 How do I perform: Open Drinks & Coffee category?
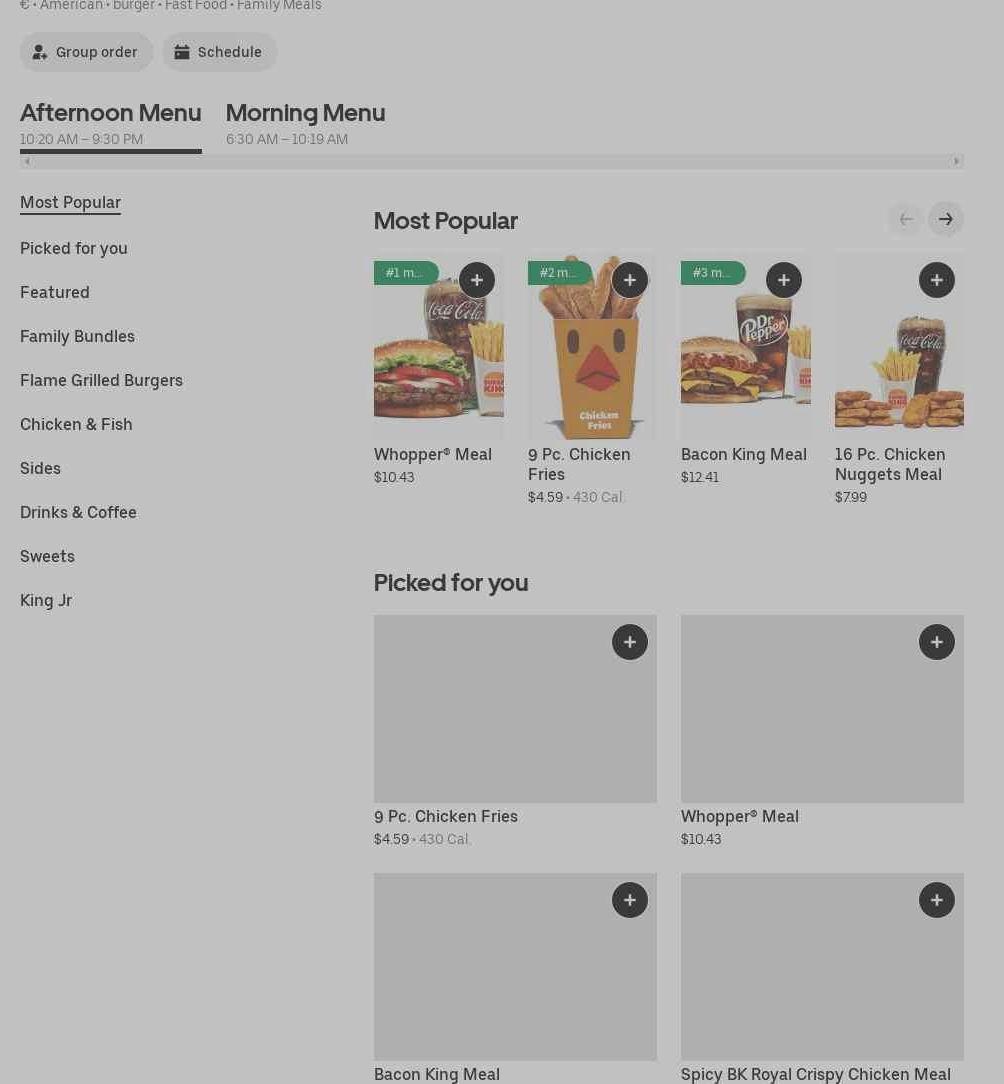pyautogui.click(x=78, y=512)
